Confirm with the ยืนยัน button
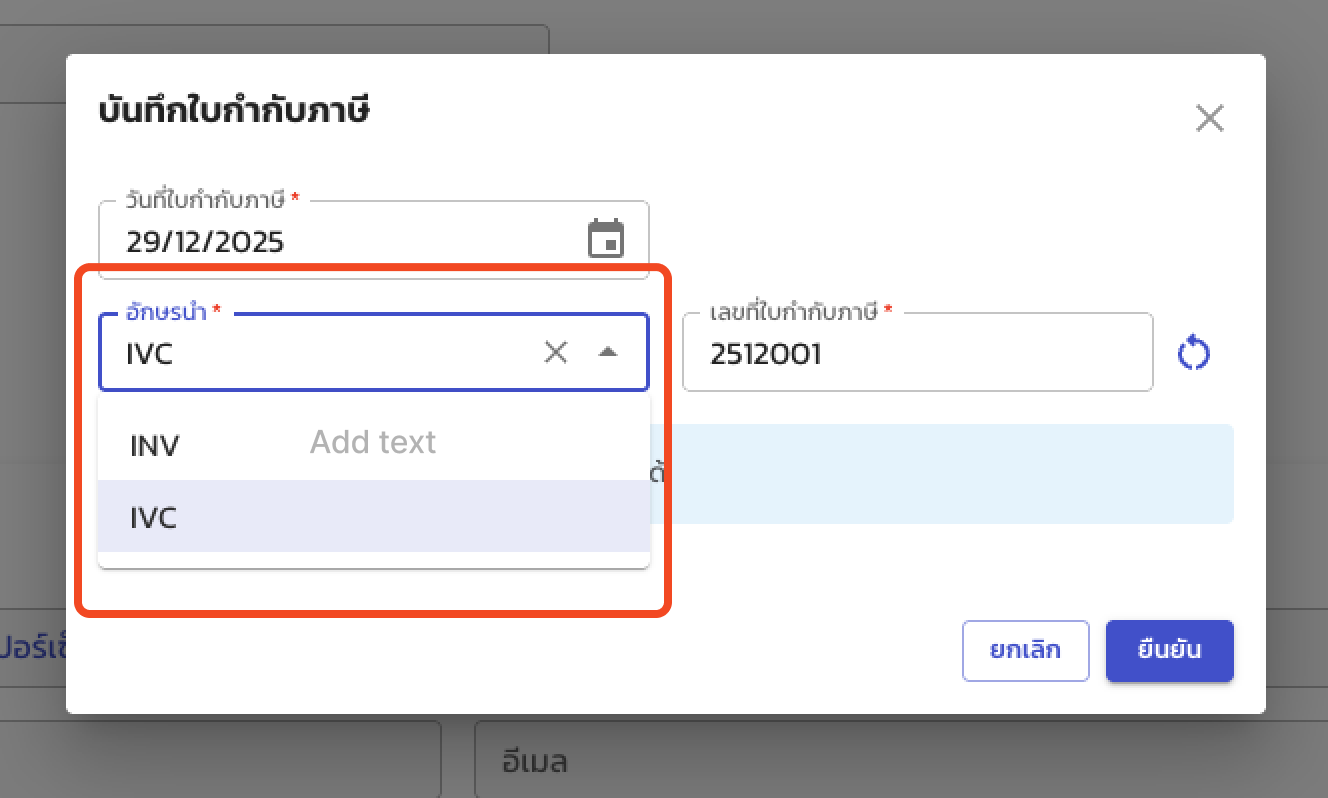Screen dimensions: 1328x798 click(x=1169, y=651)
